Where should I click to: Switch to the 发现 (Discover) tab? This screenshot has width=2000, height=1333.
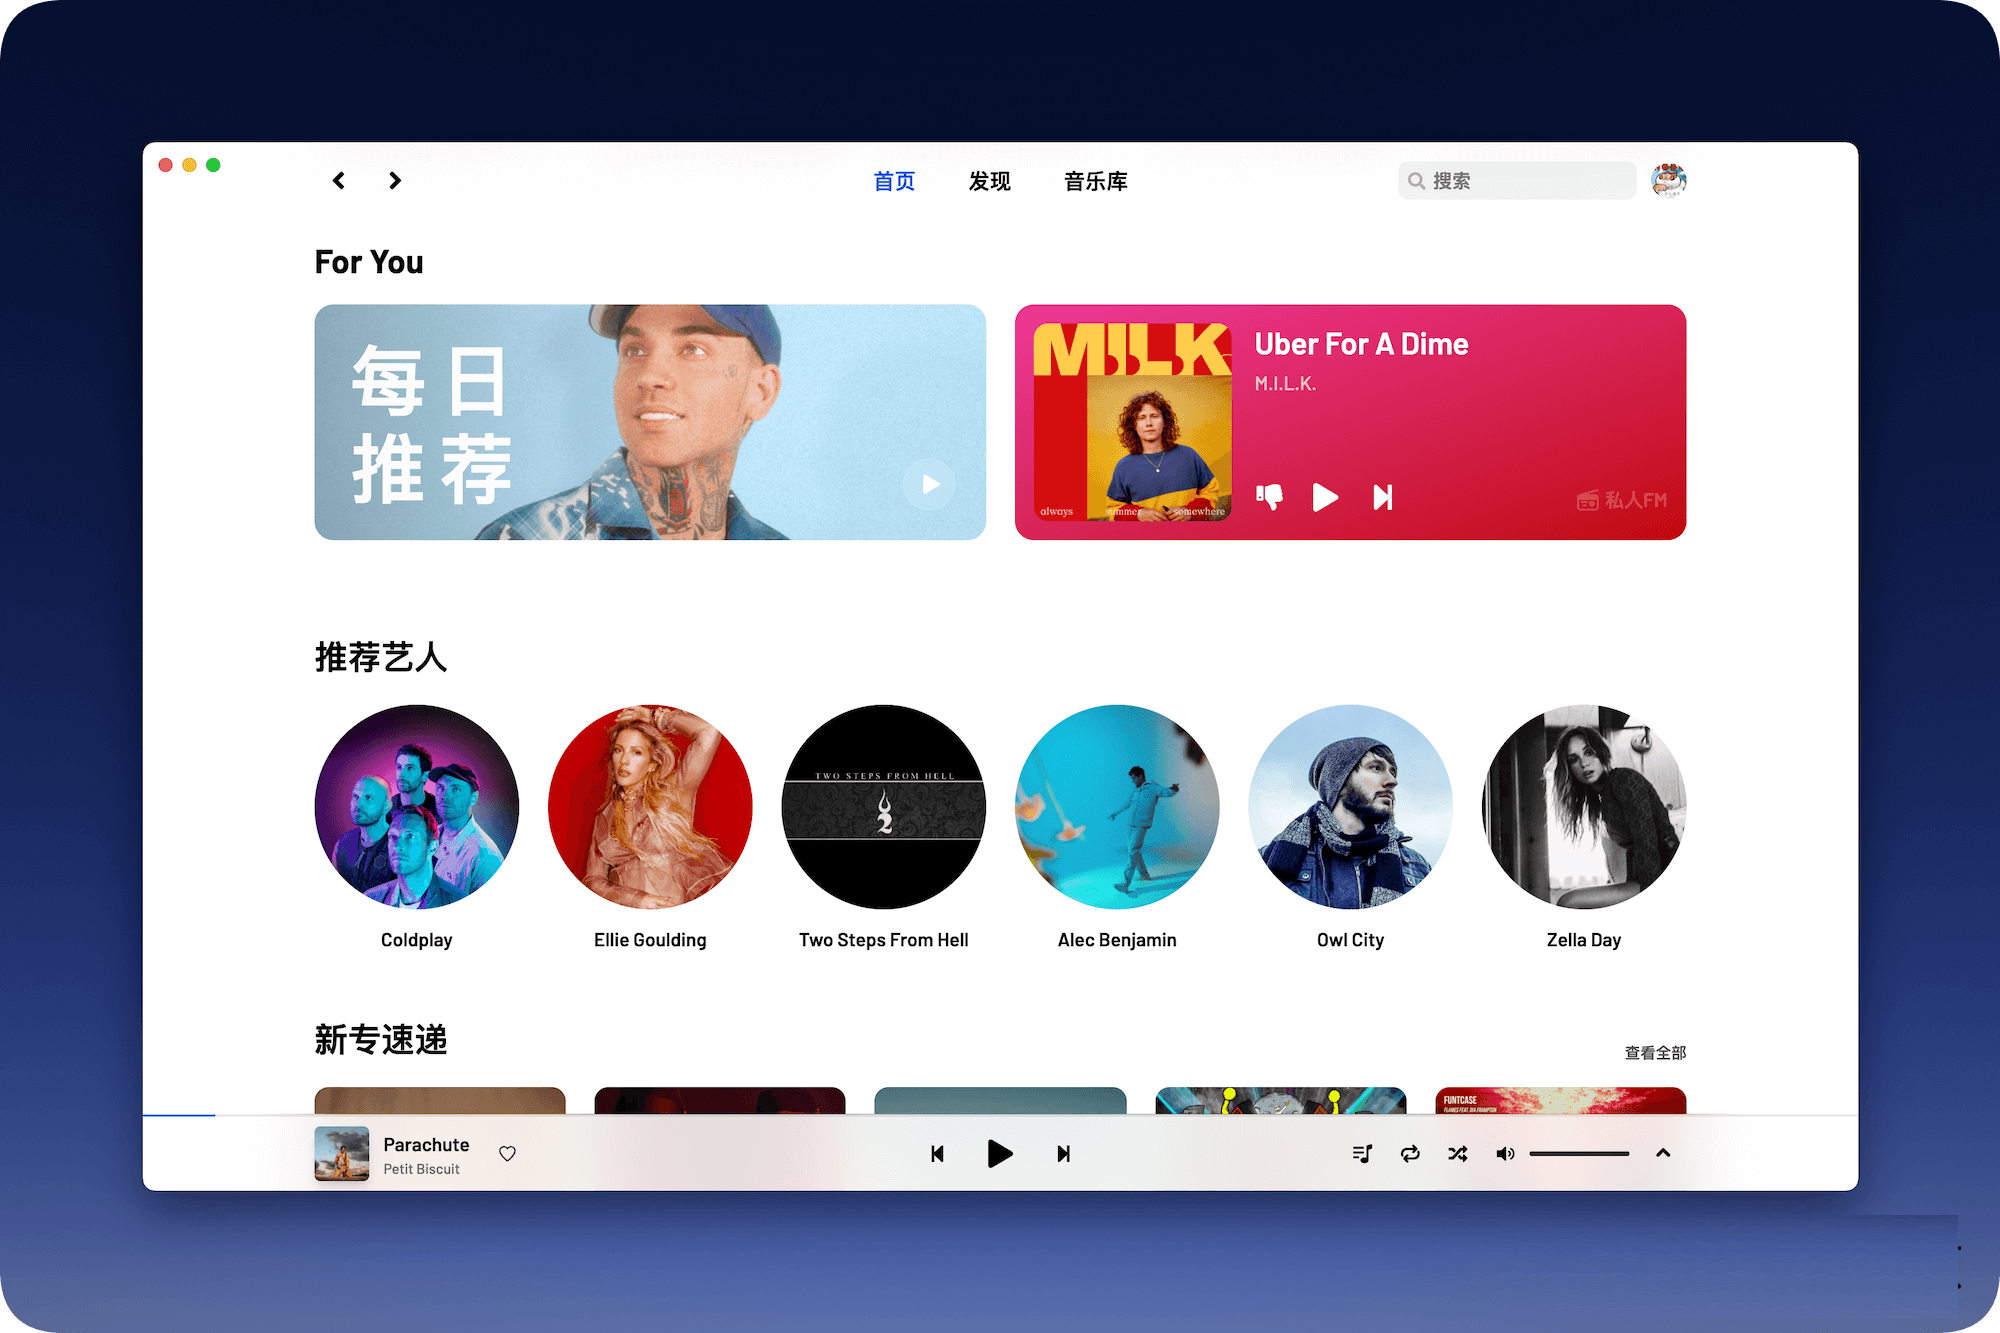986,182
